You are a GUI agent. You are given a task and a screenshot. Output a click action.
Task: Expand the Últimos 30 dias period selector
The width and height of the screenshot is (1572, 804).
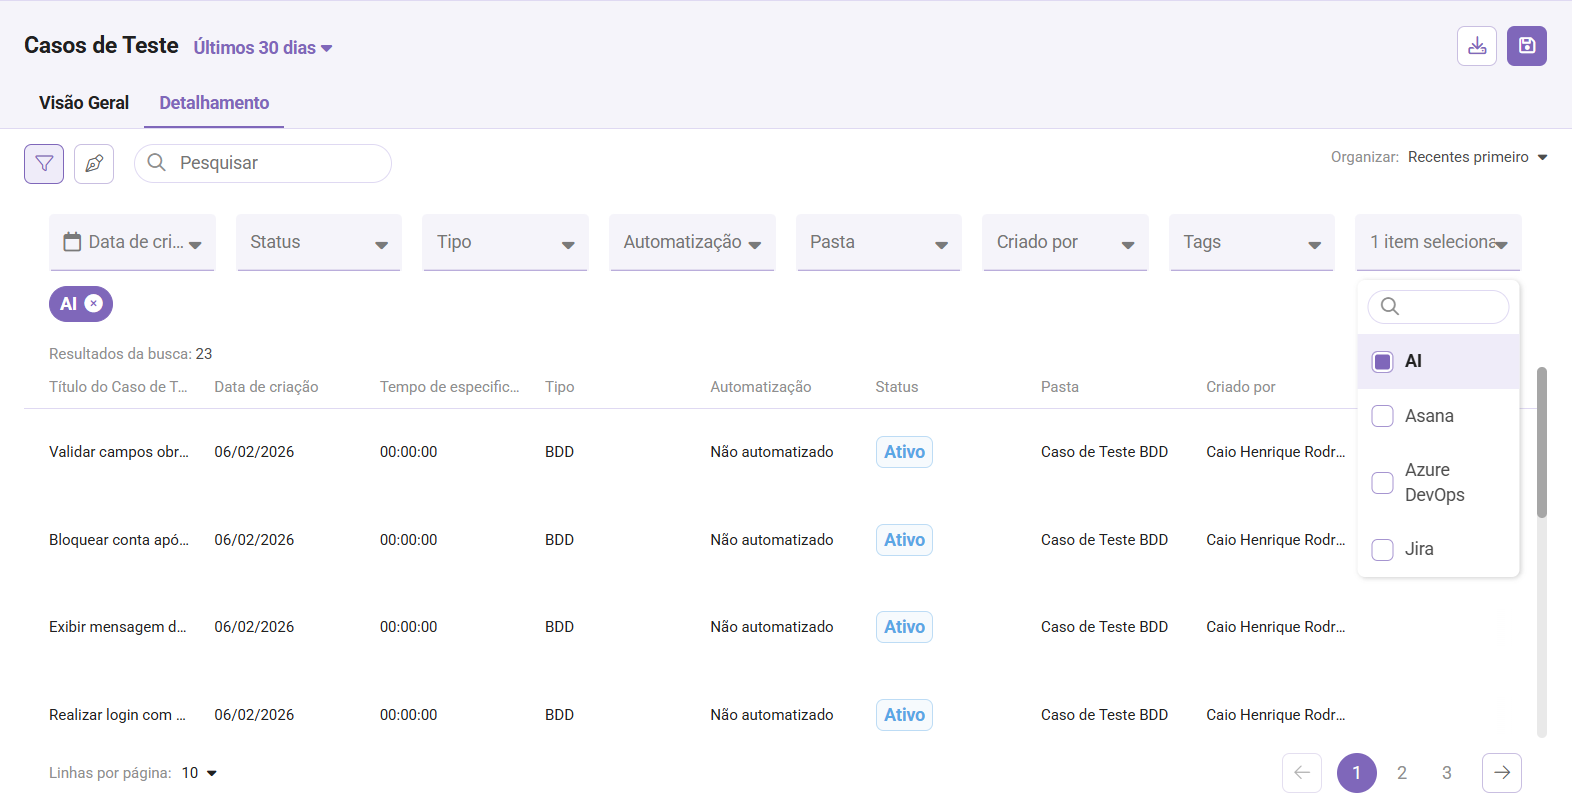click(x=262, y=48)
